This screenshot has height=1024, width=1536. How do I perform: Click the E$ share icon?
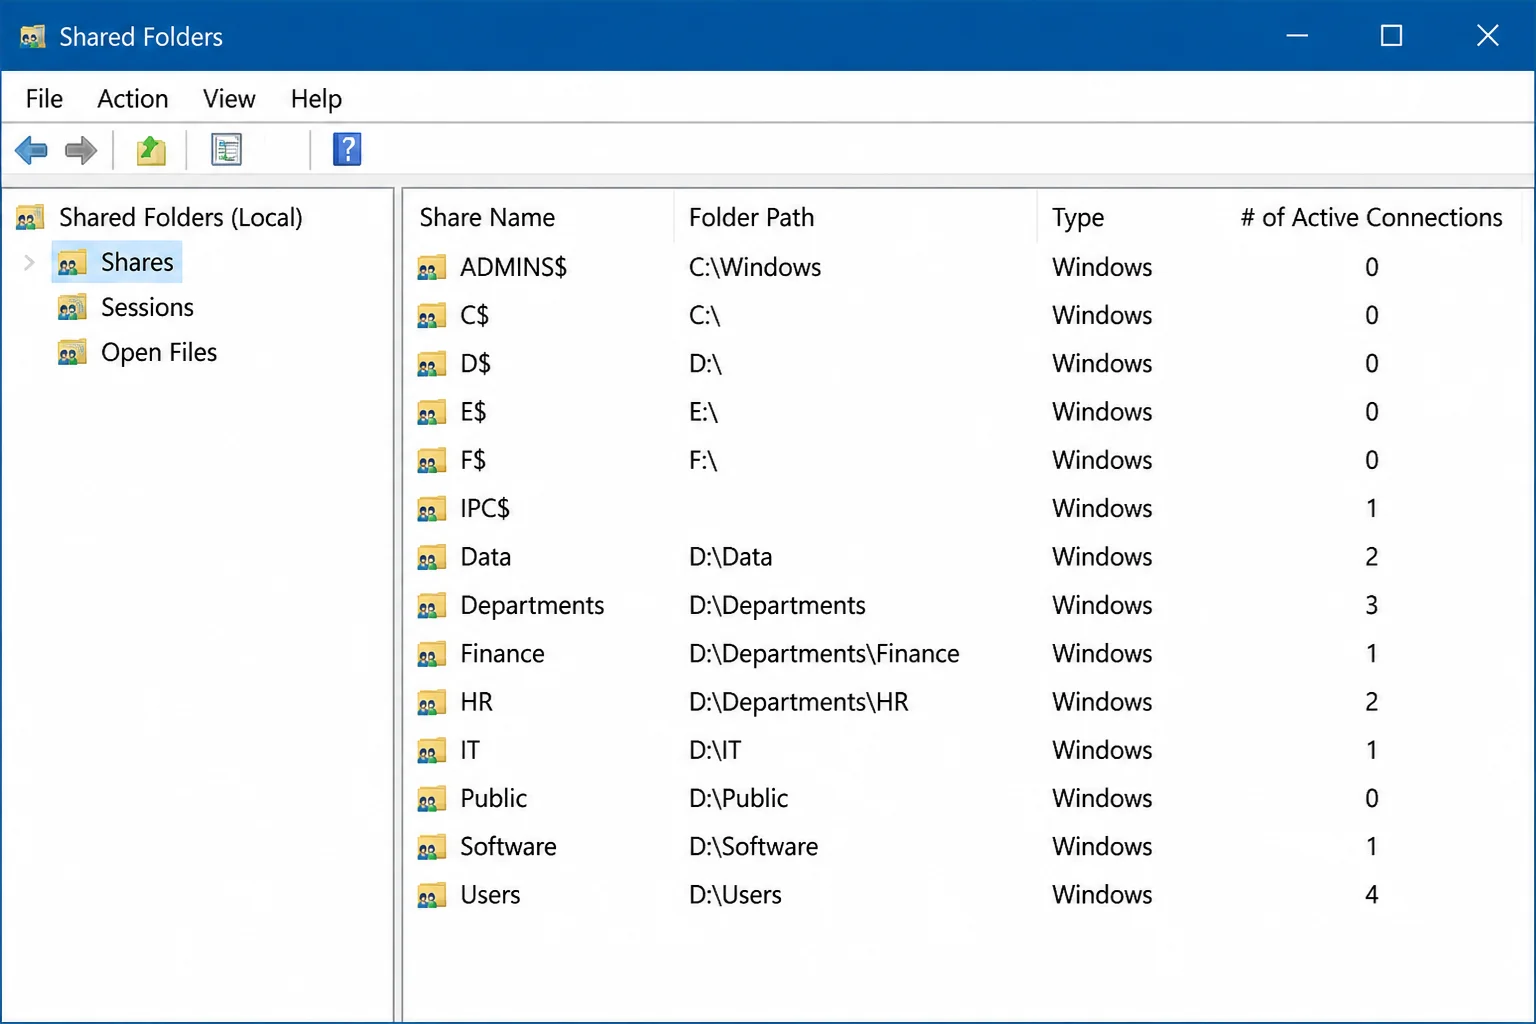(x=431, y=412)
